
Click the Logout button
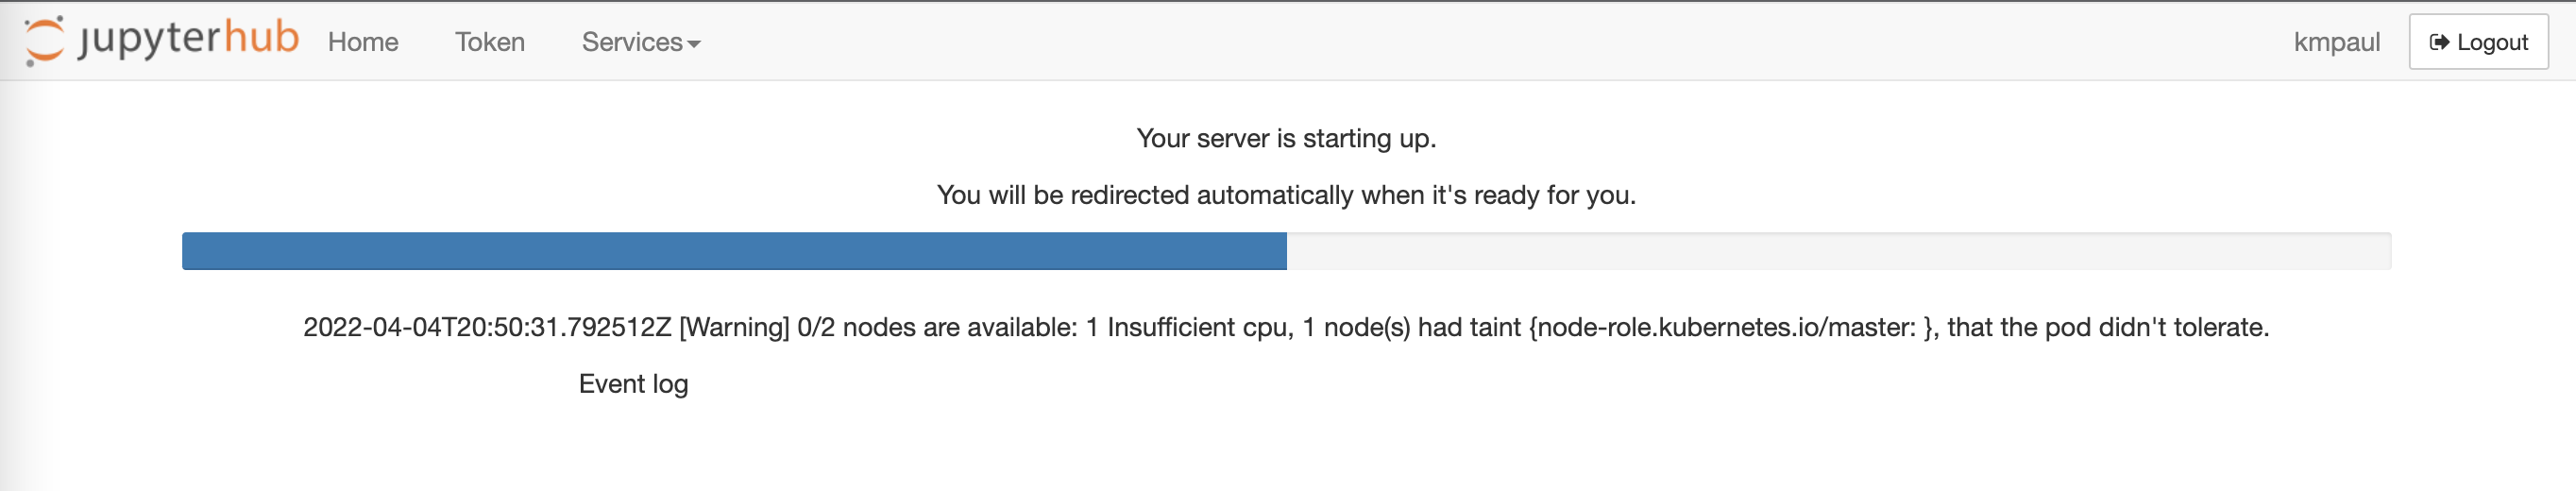click(x=2478, y=42)
